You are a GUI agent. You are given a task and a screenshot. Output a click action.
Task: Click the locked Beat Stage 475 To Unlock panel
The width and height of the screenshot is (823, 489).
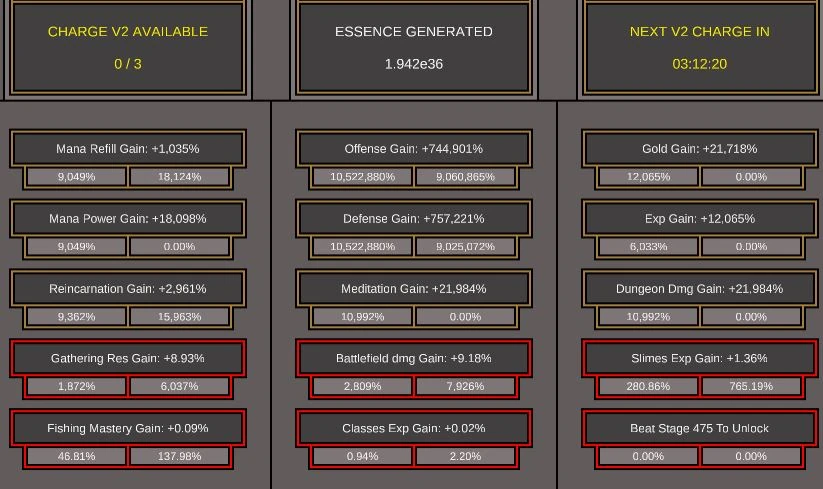pos(699,429)
